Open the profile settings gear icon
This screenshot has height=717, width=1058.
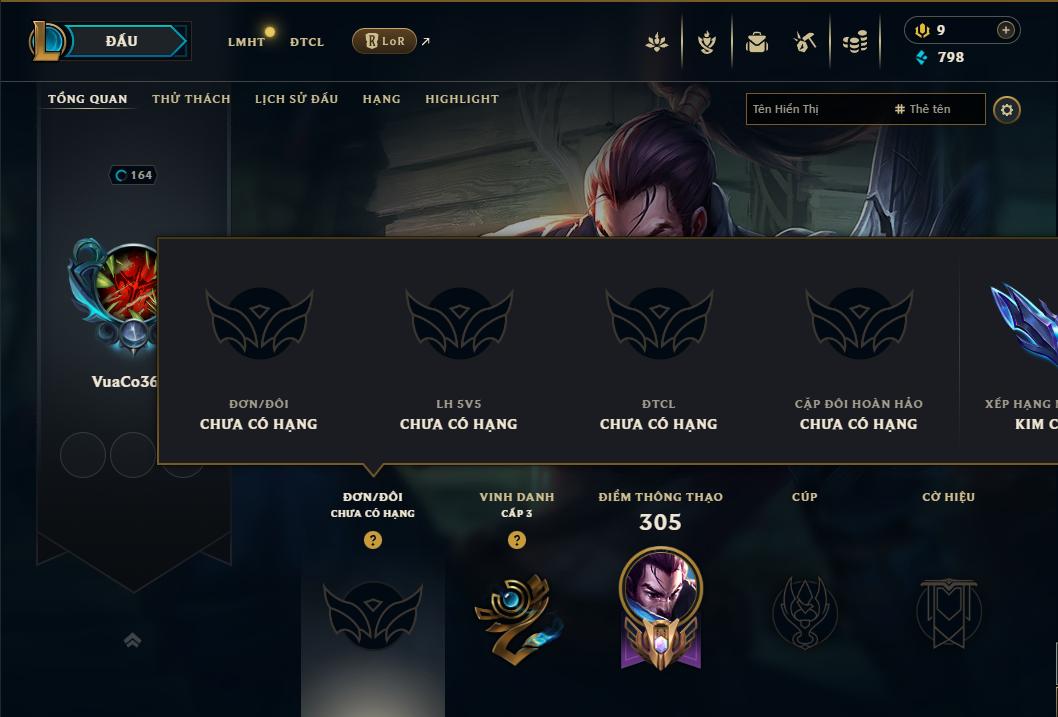(1007, 110)
